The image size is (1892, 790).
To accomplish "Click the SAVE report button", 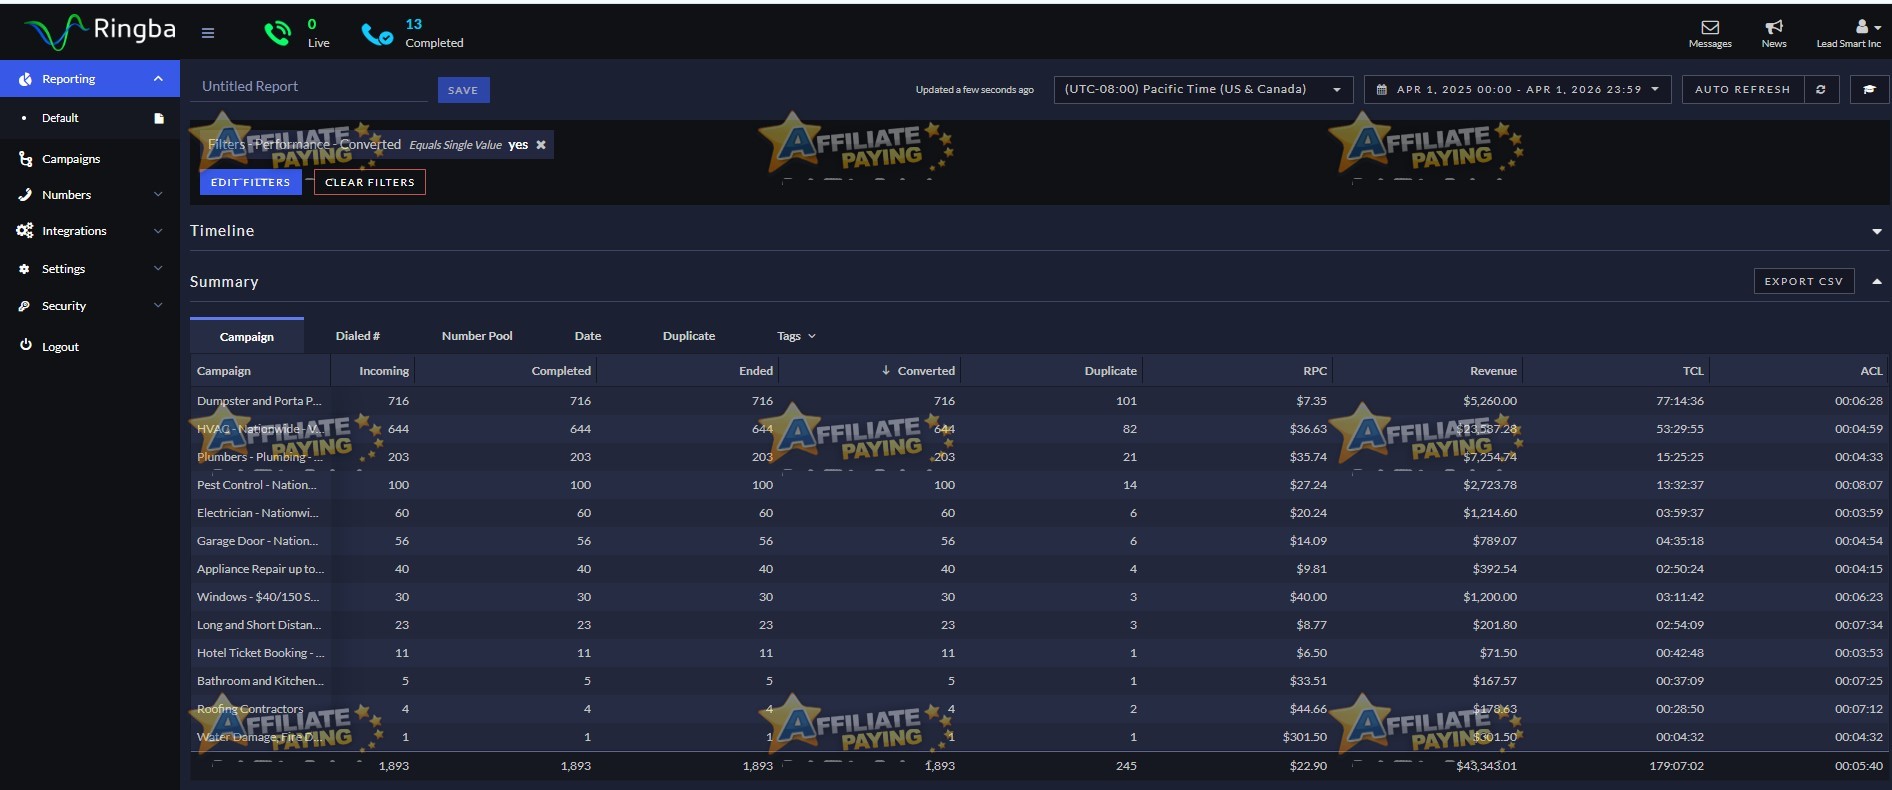I will point(463,90).
